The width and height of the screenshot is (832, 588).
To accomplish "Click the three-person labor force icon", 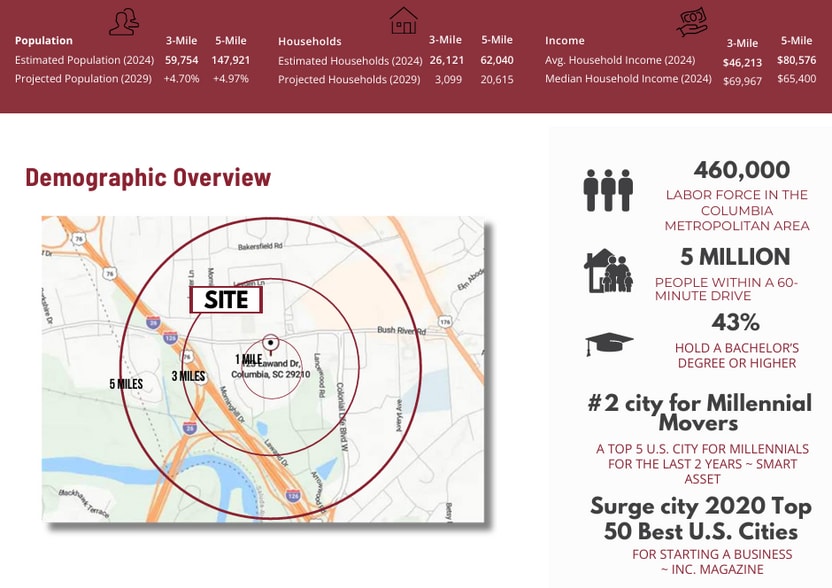I will (608, 189).
